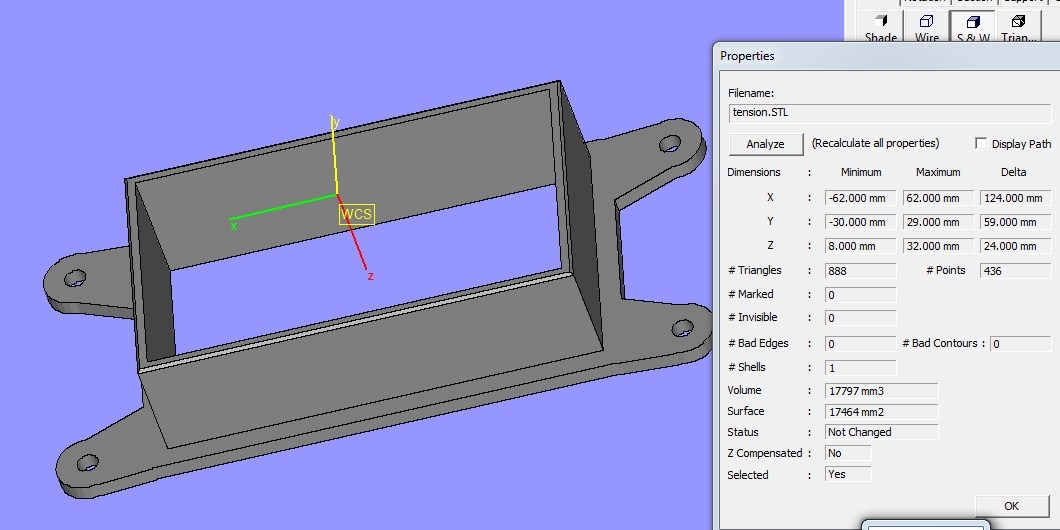Image resolution: width=1060 pixels, height=530 pixels.
Task: Switch to Triangle display mode
Action: click(1018, 27)
